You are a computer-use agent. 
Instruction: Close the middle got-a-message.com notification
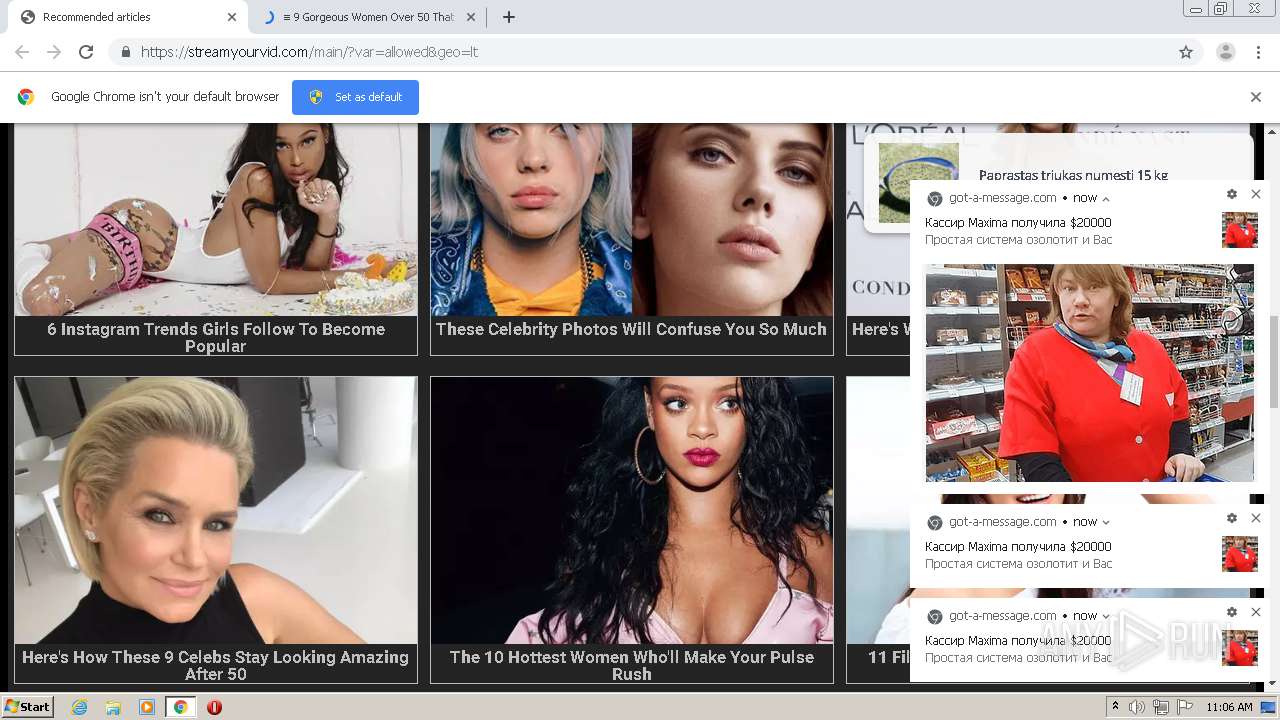pos(1256,518)
